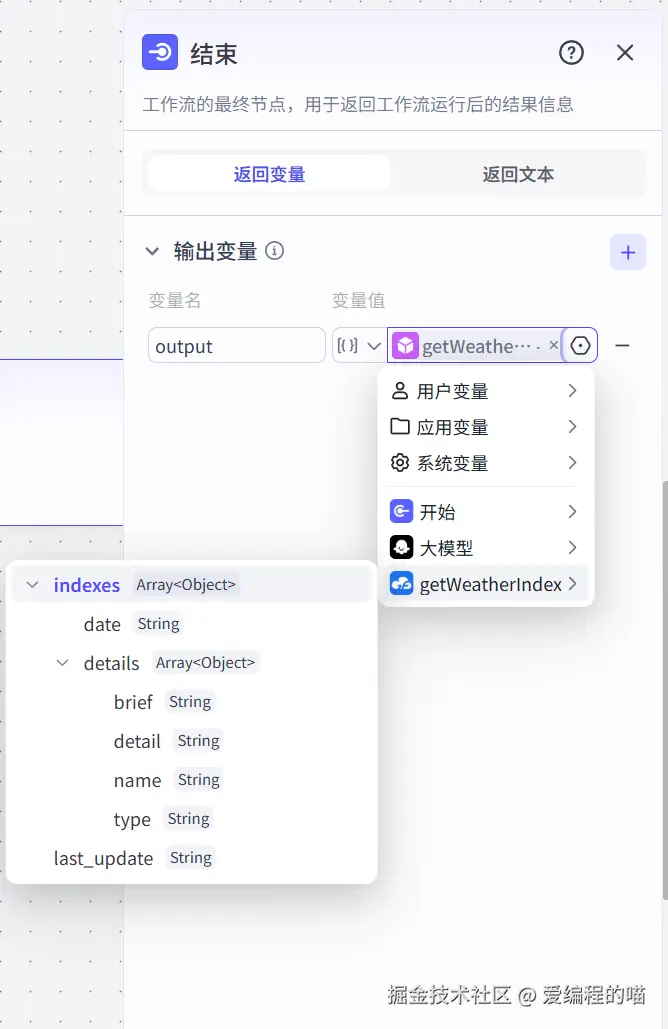
Task: Open the variable type dropdown
Action: pos(358,345)
